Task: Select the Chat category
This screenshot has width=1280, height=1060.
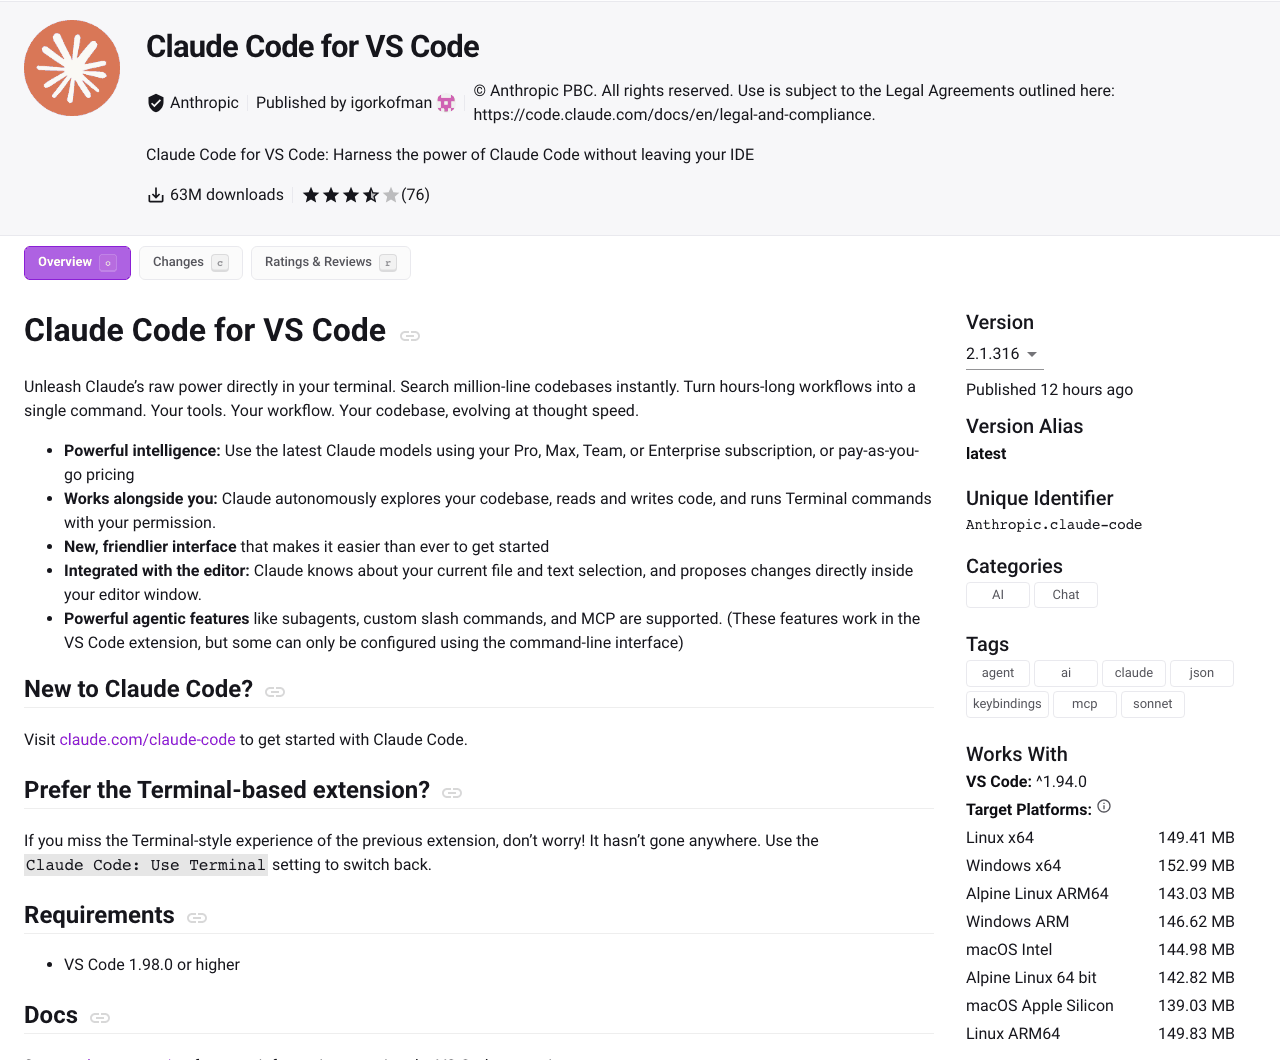Action: 1066,595
